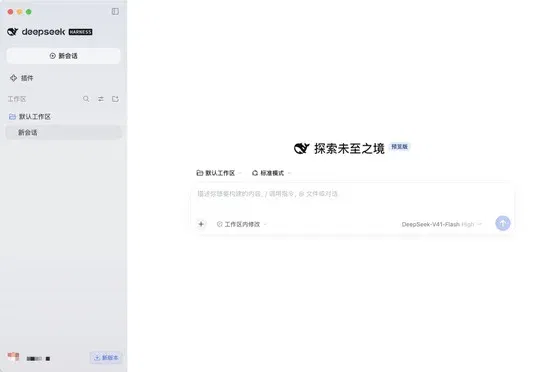
Task: Click the deepseek whale logo in the sidebar
Action: 12,32
